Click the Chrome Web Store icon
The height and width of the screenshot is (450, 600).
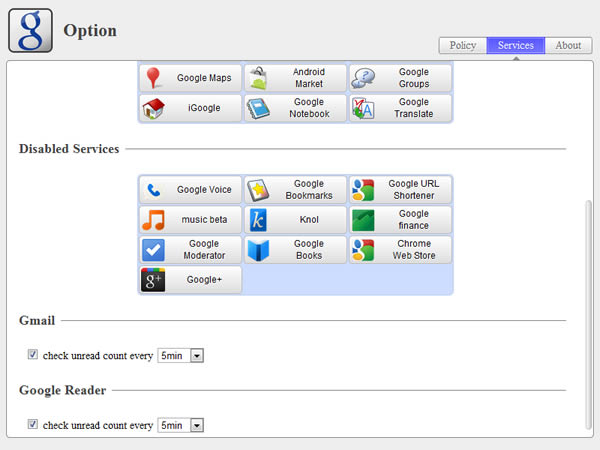[363, 250]
